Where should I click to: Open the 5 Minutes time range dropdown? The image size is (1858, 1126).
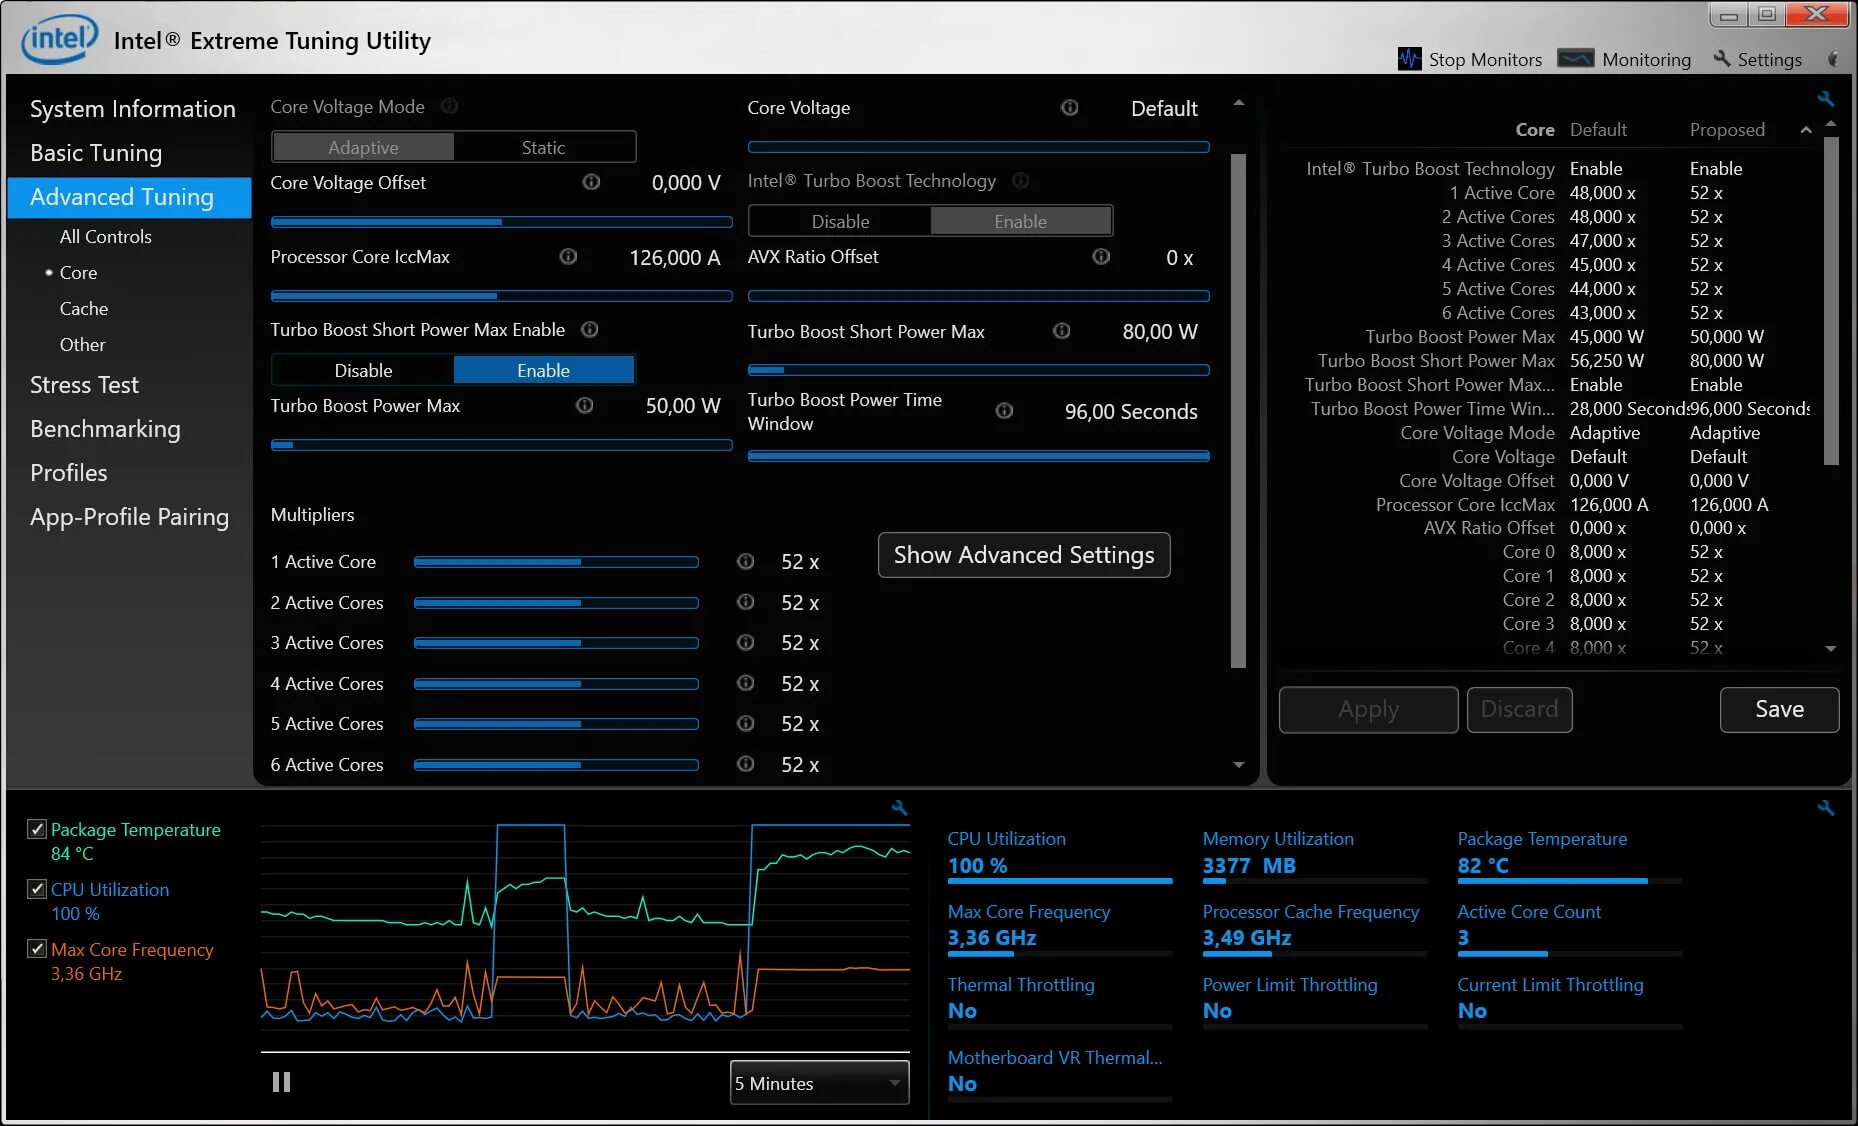820,1083
